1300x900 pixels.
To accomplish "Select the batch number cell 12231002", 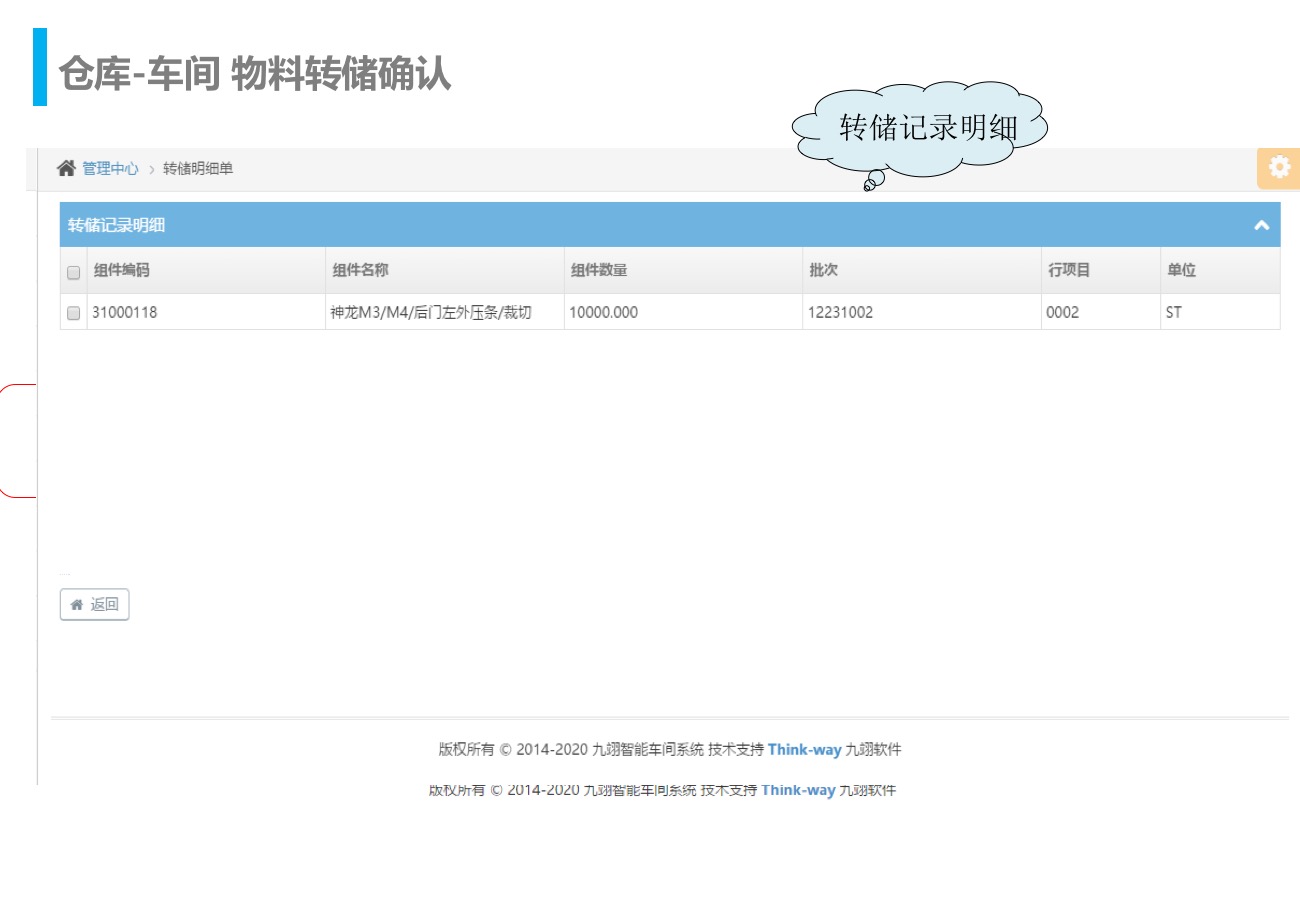I will pyautogui.click(x=840, y=312).
